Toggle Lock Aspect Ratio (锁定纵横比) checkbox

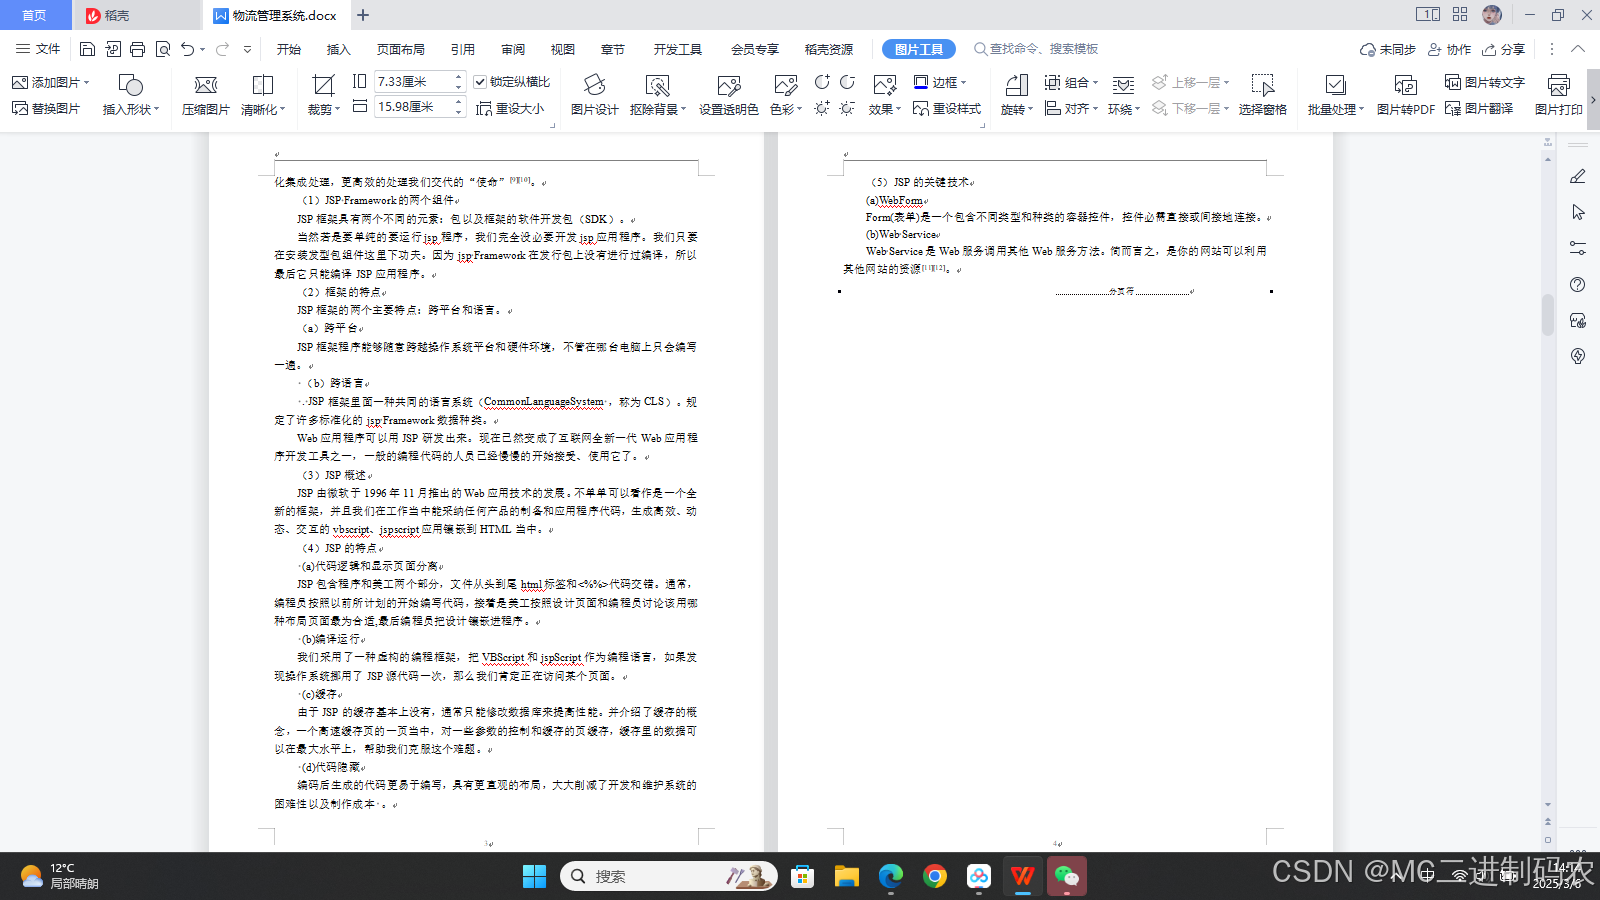click(480, 82)
